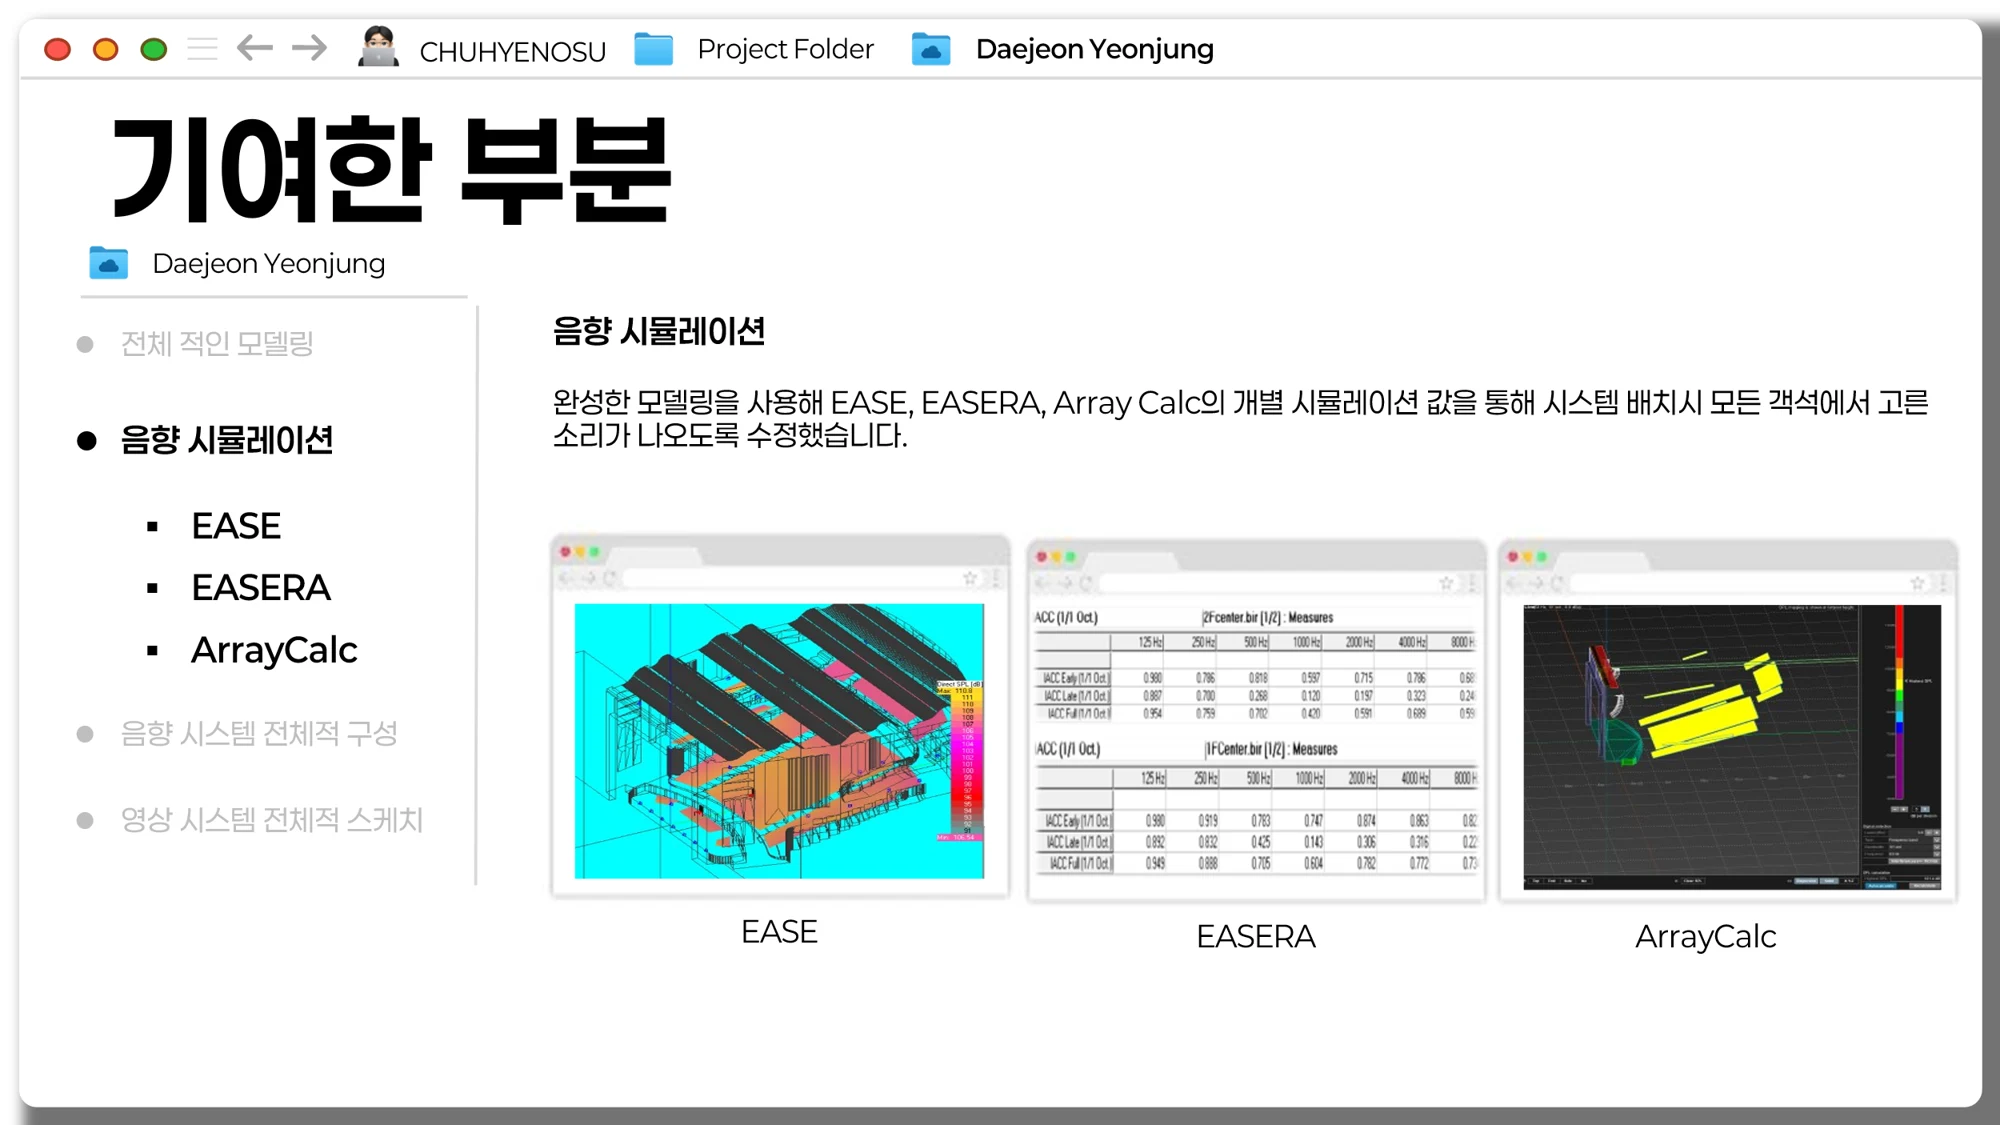The image size is (2000, 1125).
Task: Click the star icon in the EASERA thumbnail window
Action: (x=1445, y=582)
